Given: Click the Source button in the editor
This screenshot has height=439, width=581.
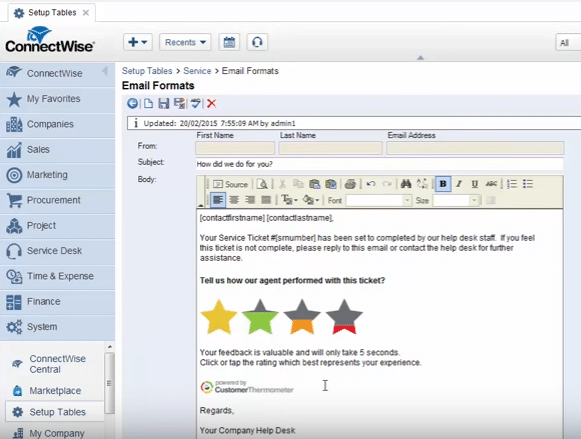Looking at the screenshot, I should [230, 184].
